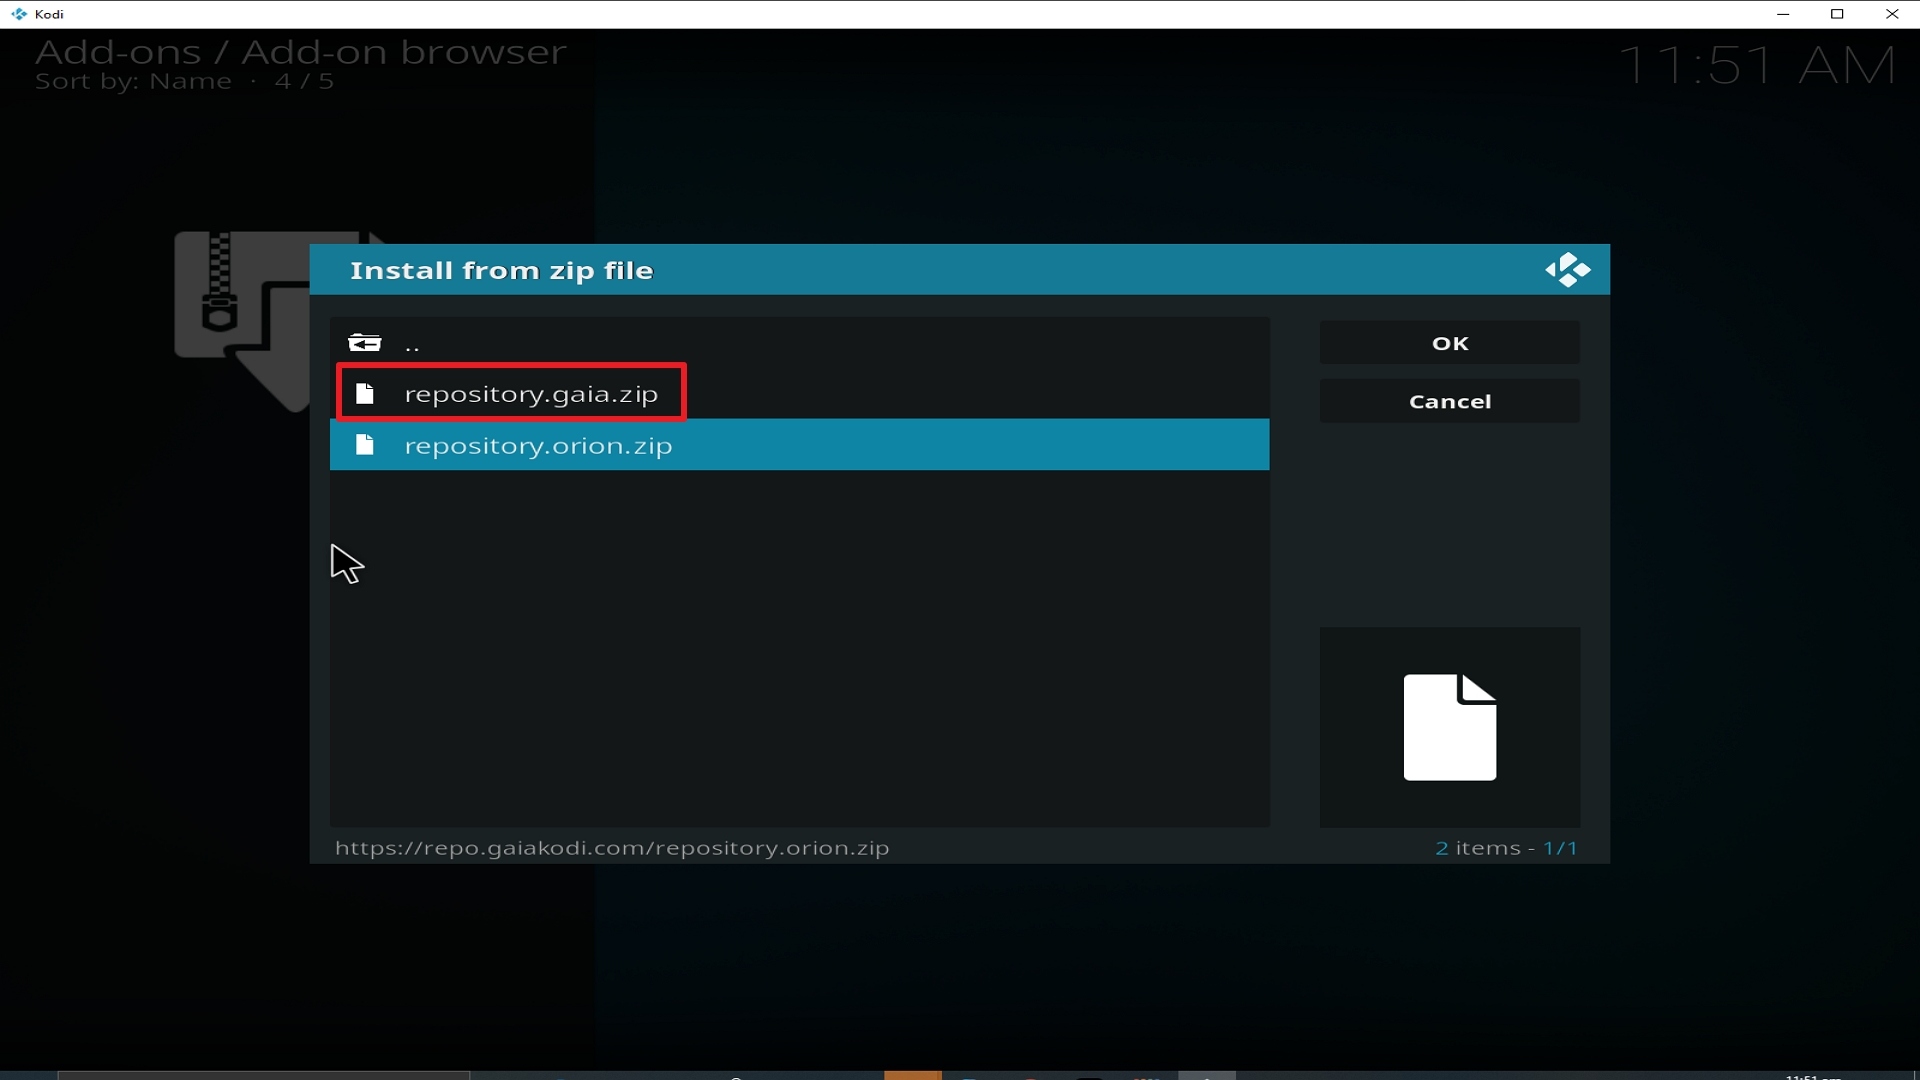Click the '2 items - 1/1' counter
The height and width of the screenshot is (1080, 1920).
(1506, 848)
